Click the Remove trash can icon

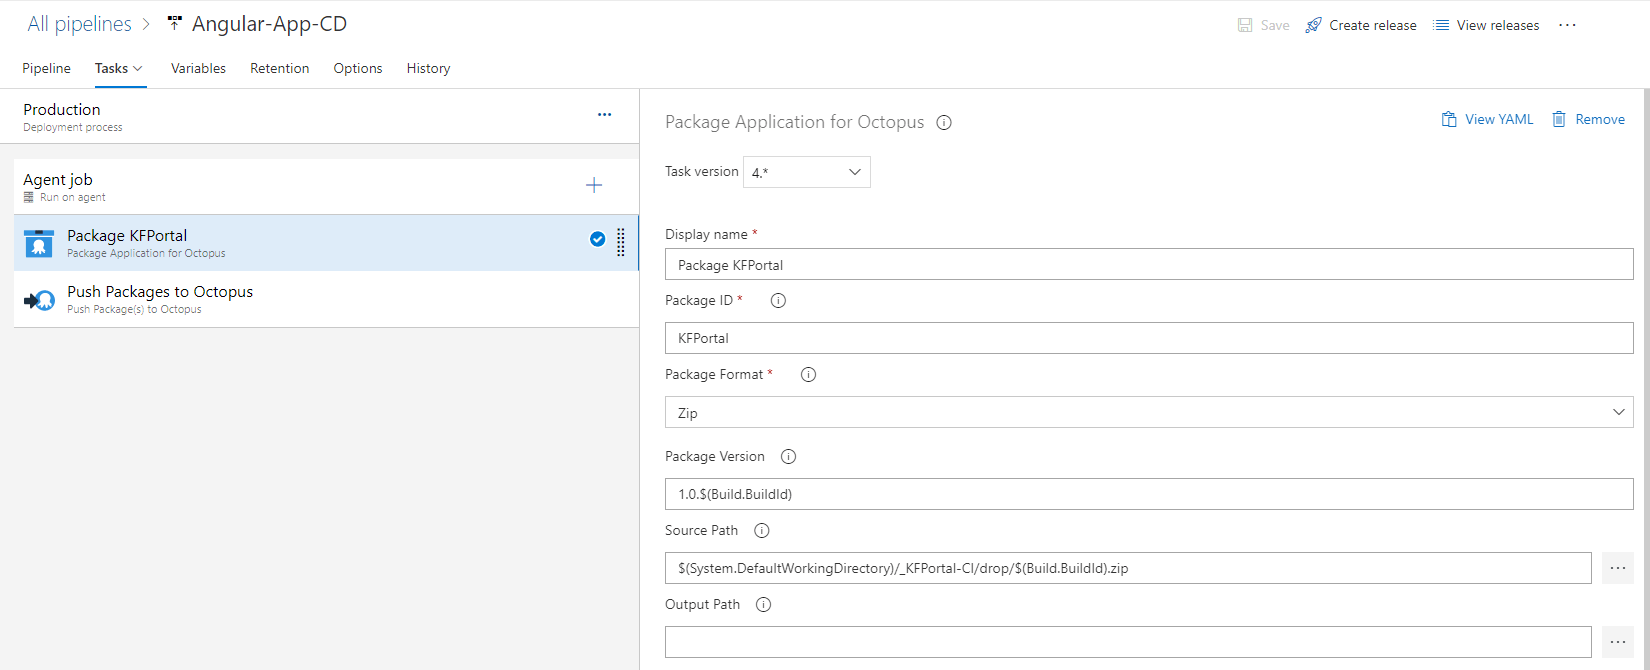pos(1559,119)
